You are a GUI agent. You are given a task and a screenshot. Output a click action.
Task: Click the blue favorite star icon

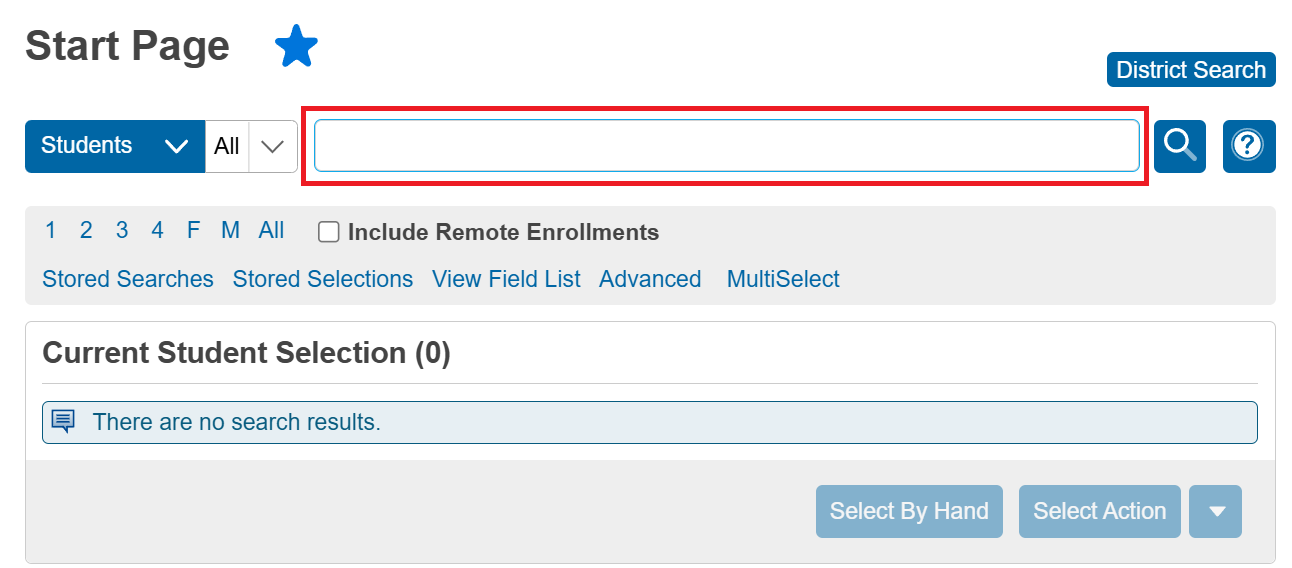(x=296, y=47)
